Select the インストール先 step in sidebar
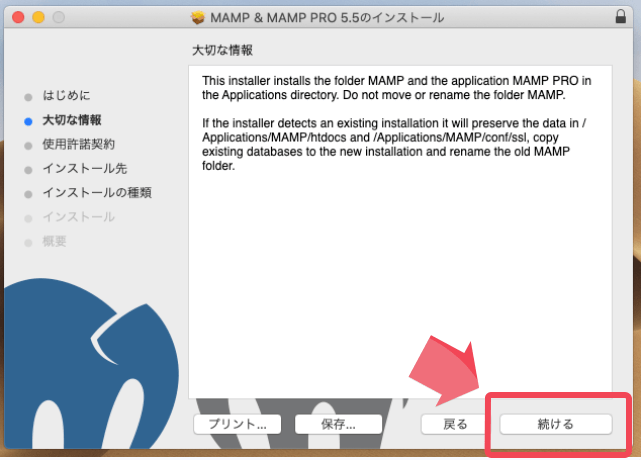This screenshot has width=641, height=460. coord(85,168)
